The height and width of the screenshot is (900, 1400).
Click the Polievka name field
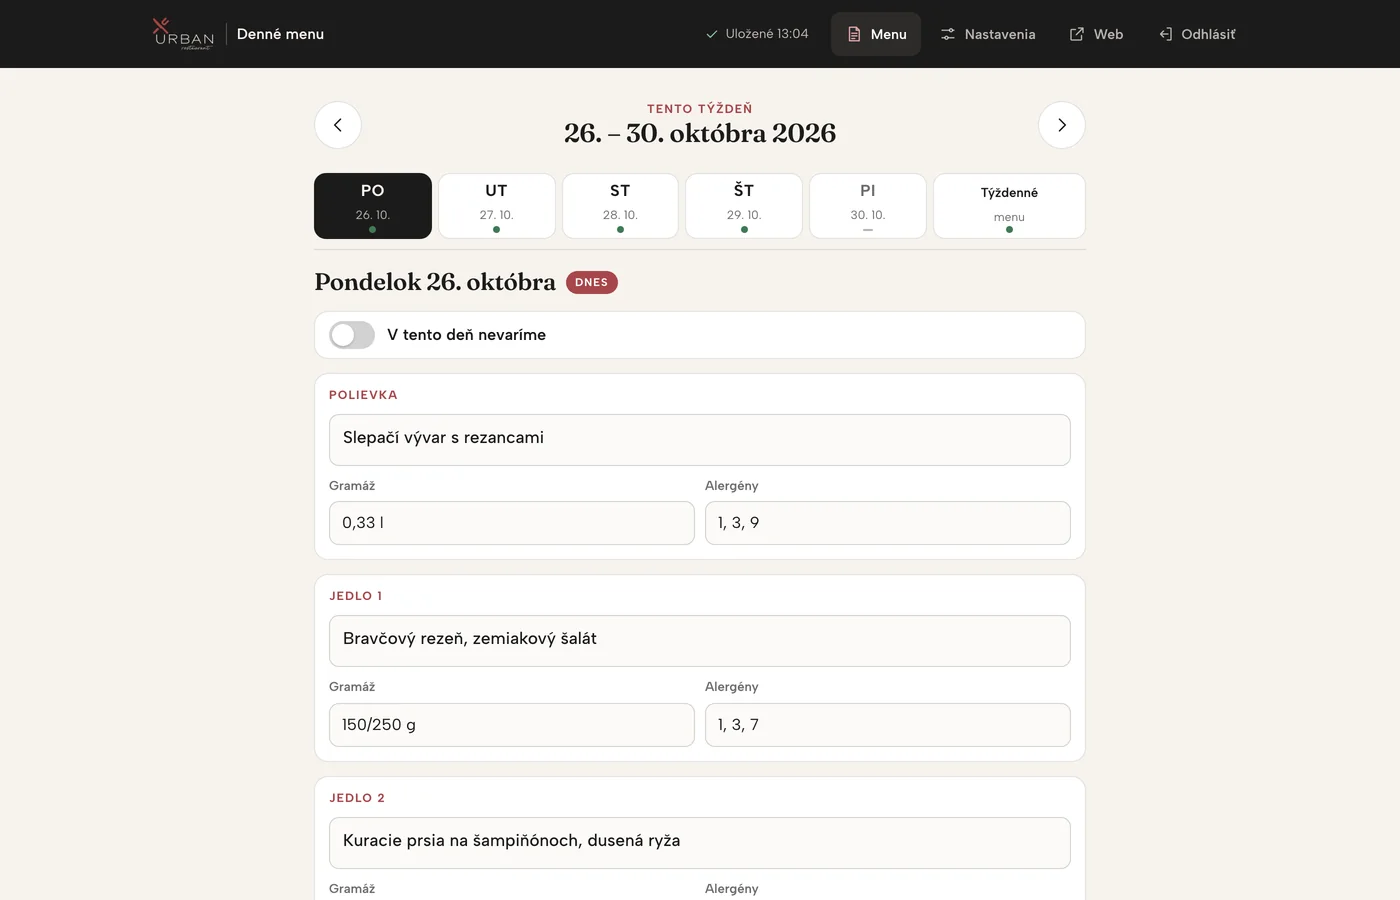700,440
